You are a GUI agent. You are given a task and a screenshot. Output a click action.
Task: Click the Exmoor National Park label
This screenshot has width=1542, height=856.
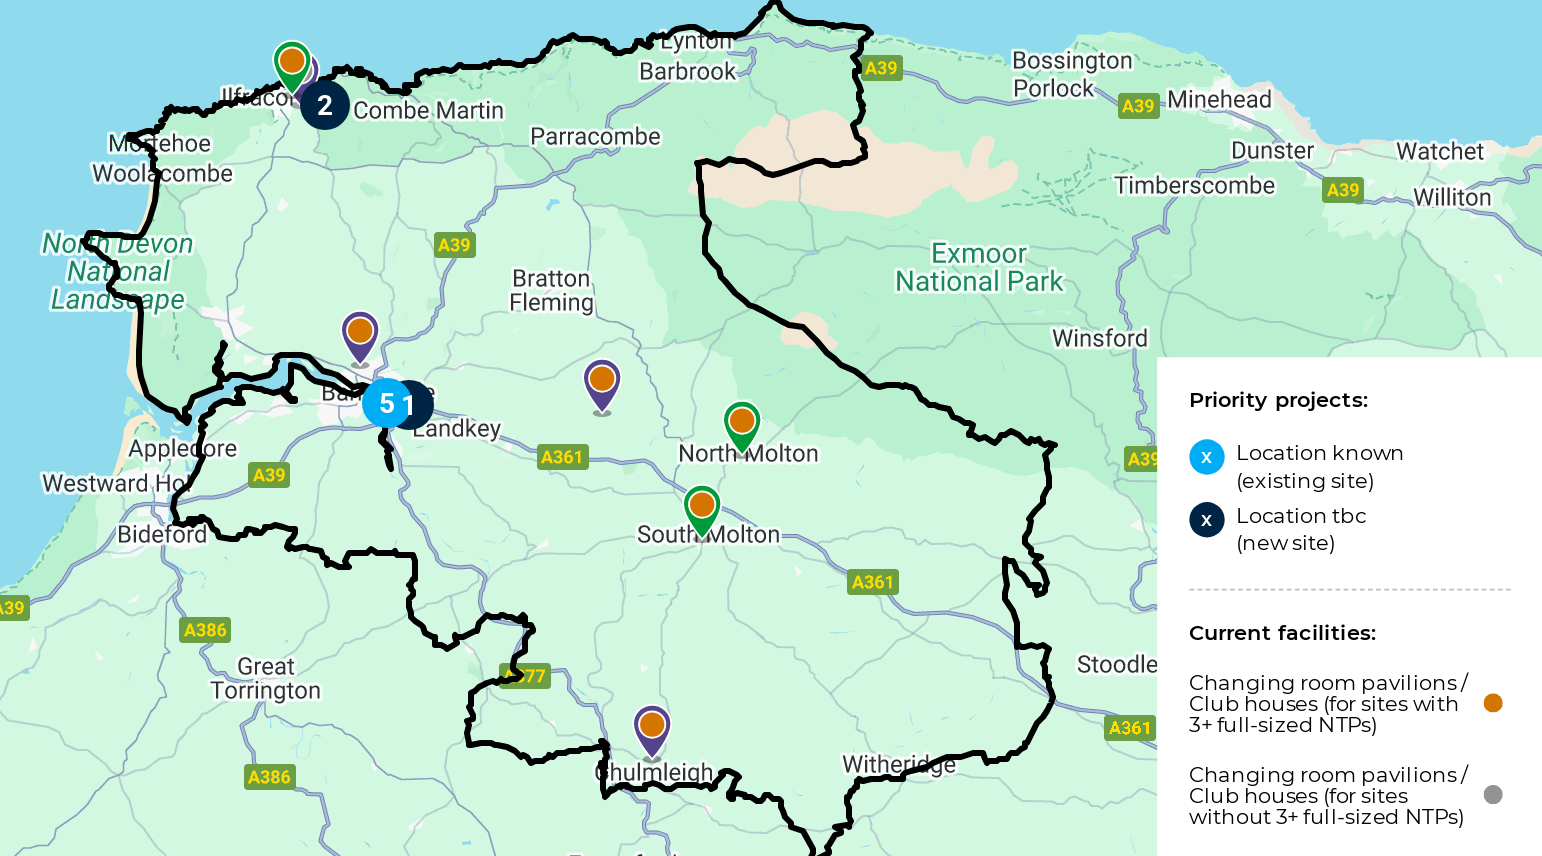tap(979, 268)
